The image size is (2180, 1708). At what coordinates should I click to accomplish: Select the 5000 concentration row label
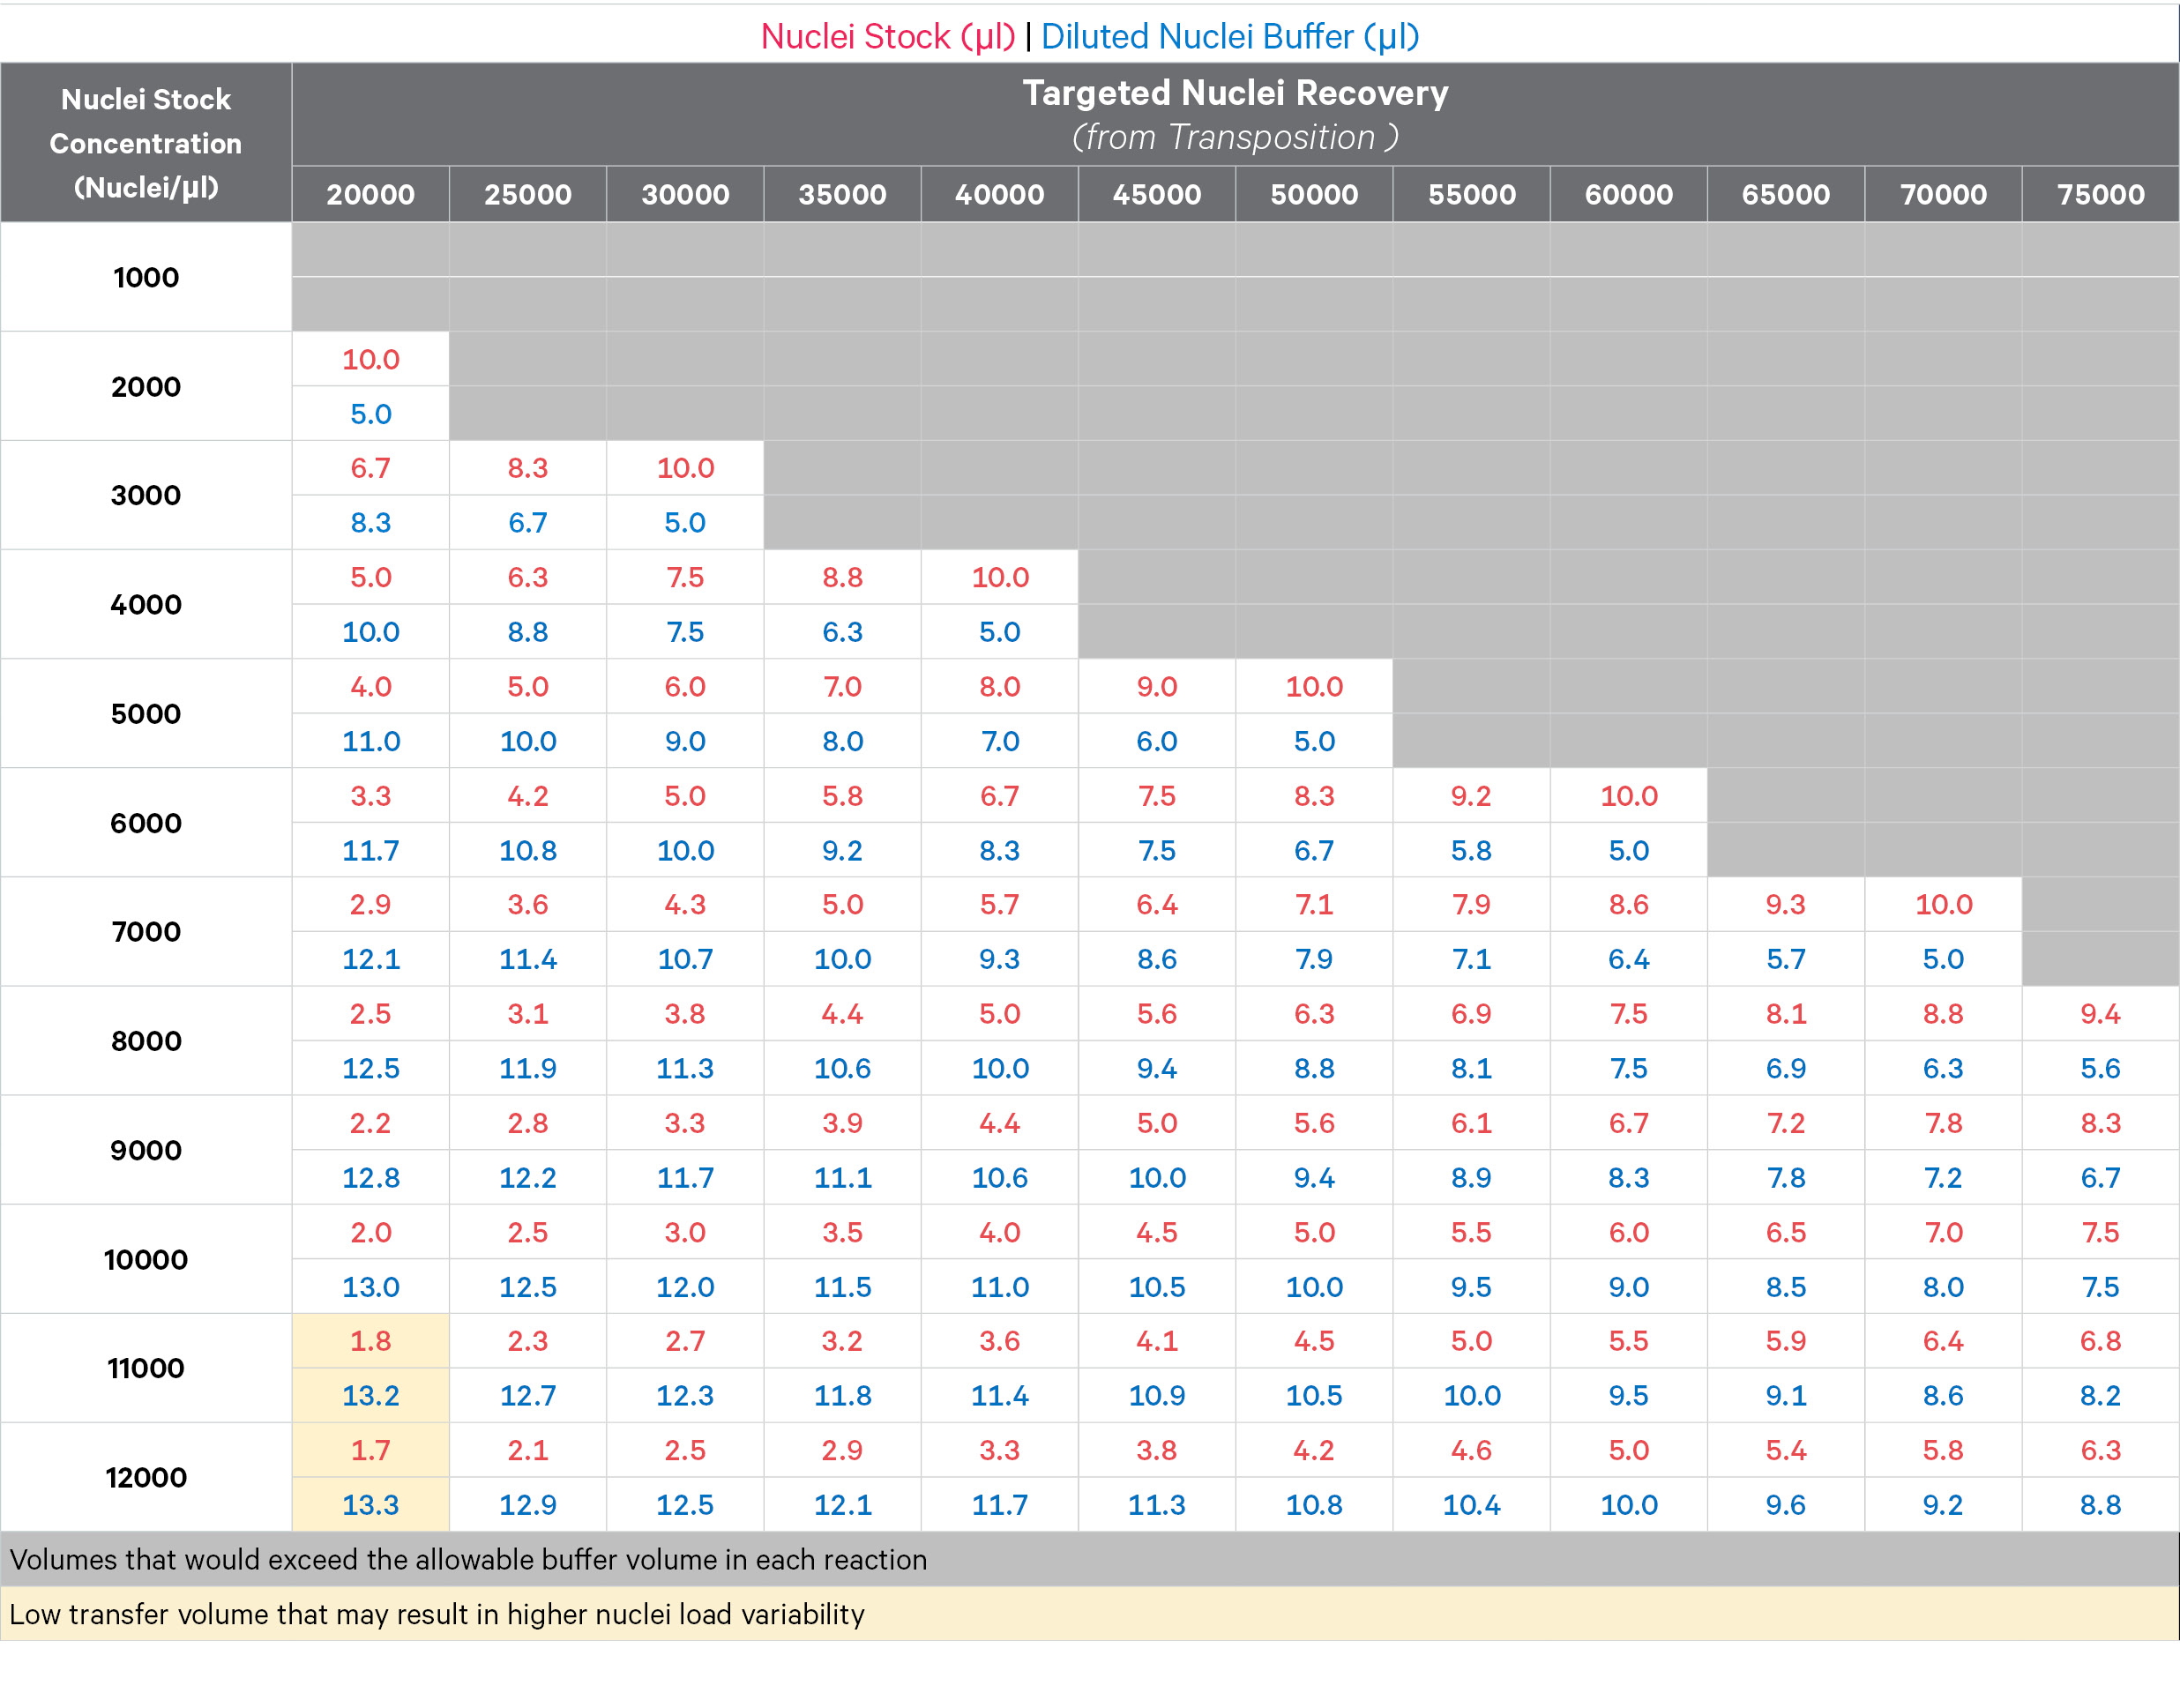146,713
